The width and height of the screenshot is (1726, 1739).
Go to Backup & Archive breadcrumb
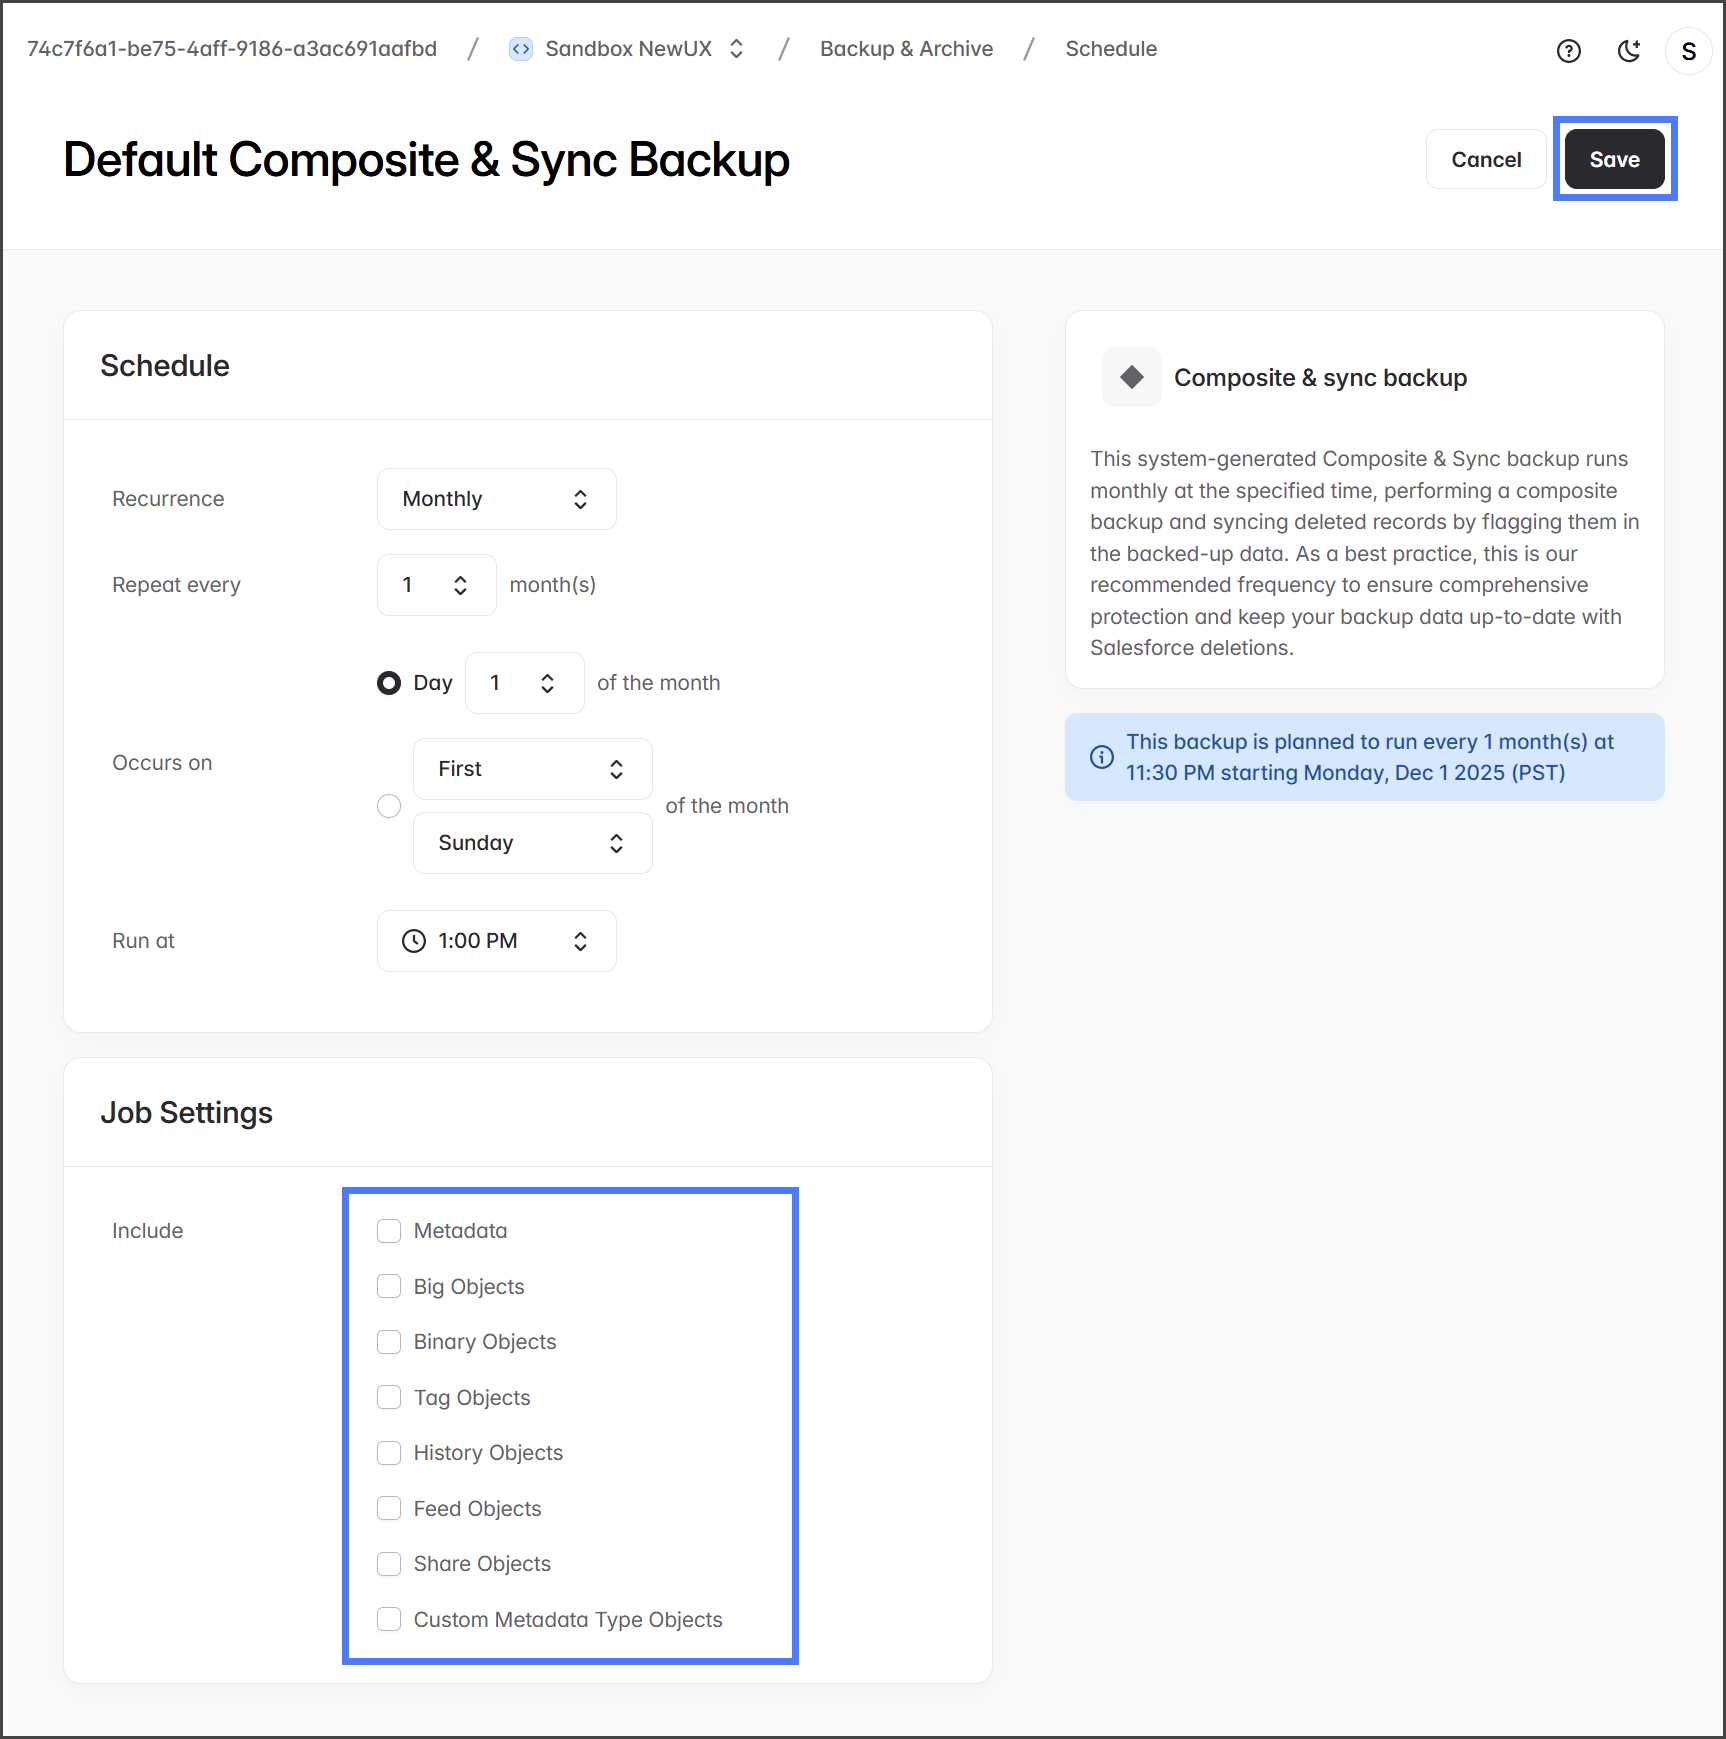point(906,49)
